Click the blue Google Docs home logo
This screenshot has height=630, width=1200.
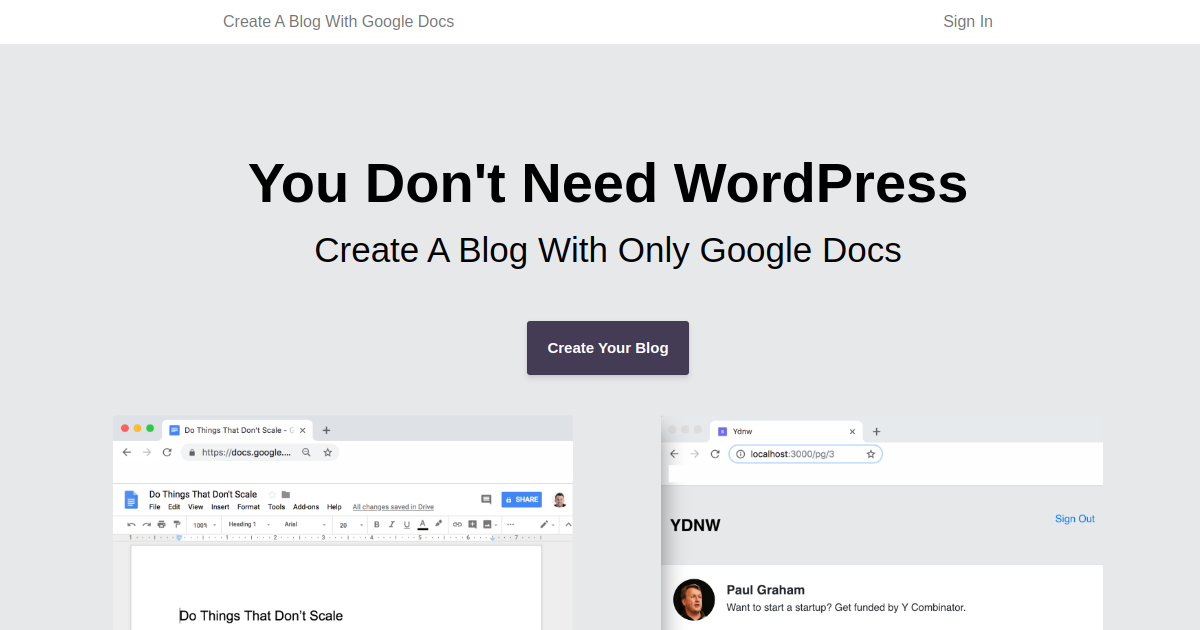(130, 499)
